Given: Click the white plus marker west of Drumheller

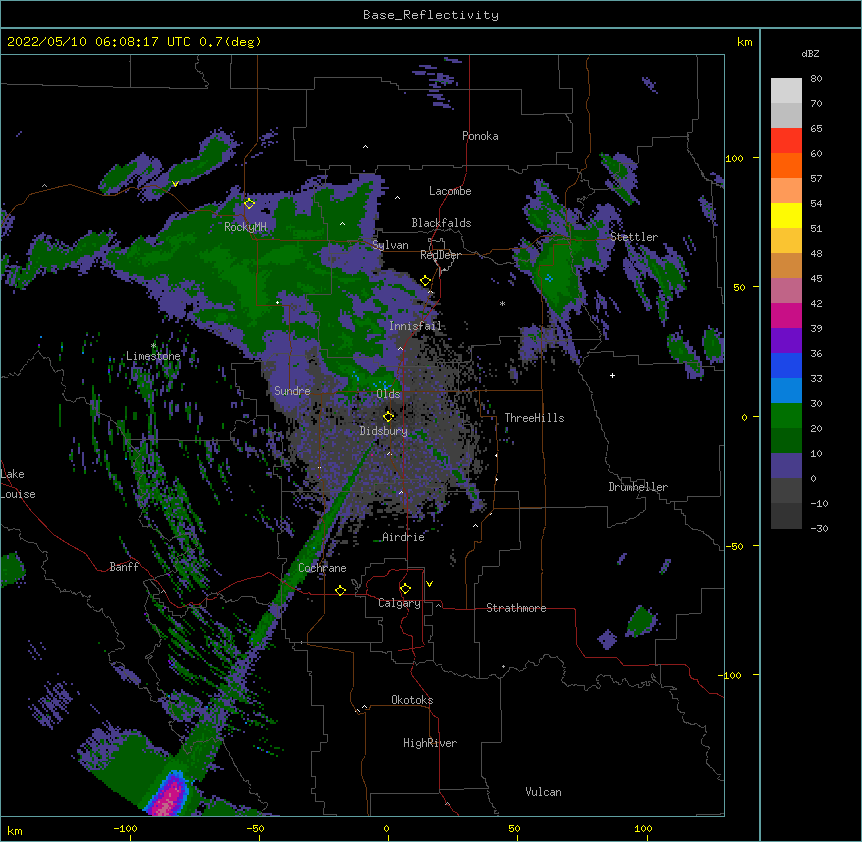Looking at the screenshot, I should click(x=612, y=375).
